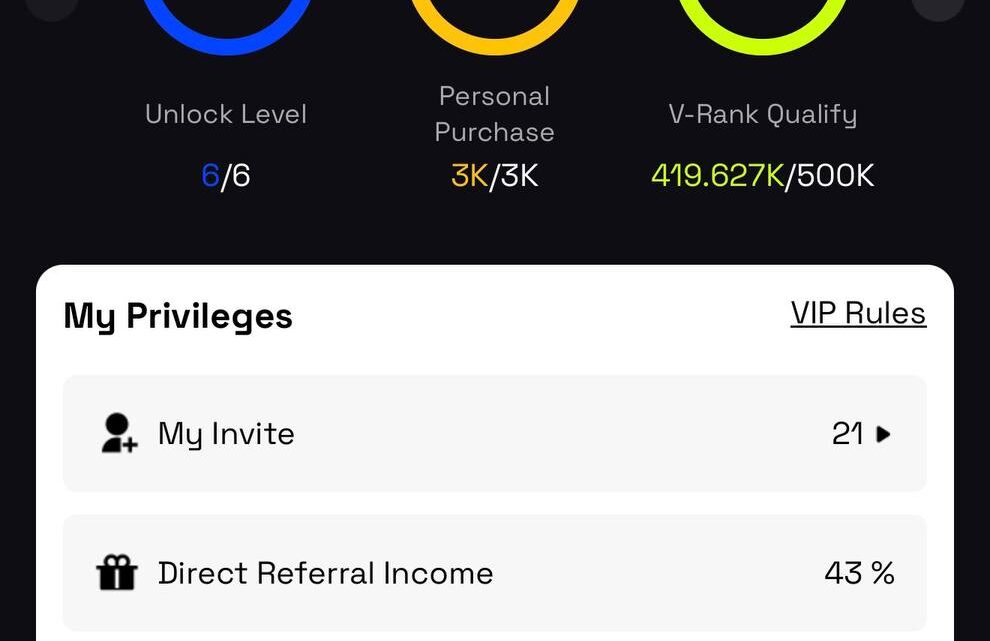Open the Direct Referral Income row
Screen dimensions: 990x641
[325, 574]
